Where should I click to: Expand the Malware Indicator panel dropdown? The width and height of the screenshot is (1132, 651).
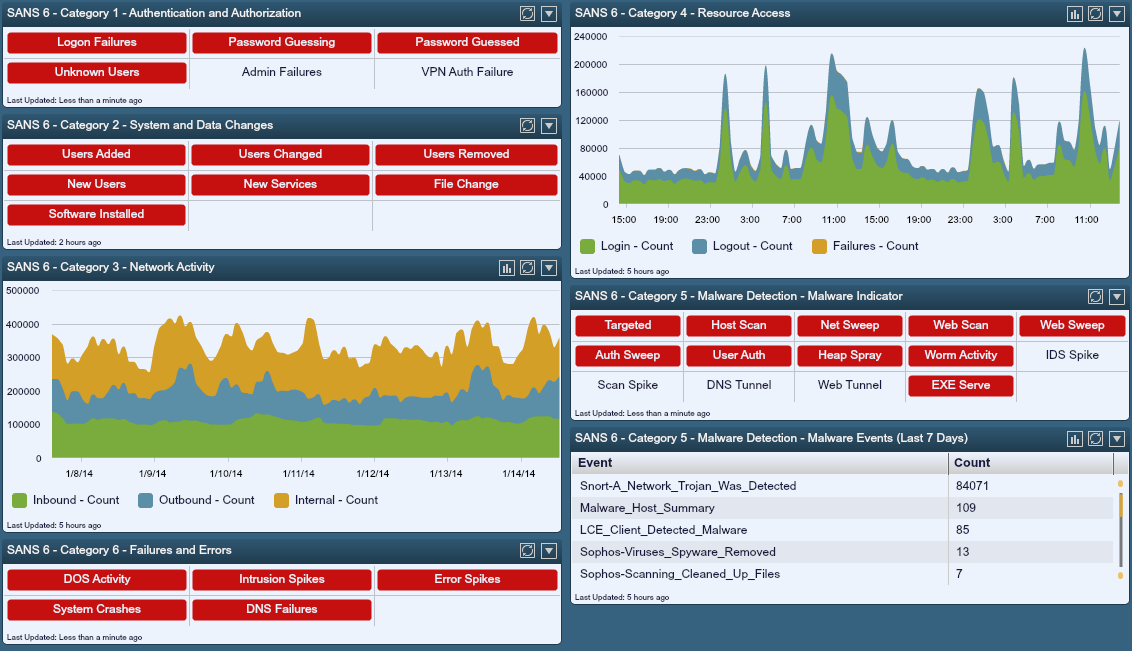pyautogui.click(x=1117, y=297)
